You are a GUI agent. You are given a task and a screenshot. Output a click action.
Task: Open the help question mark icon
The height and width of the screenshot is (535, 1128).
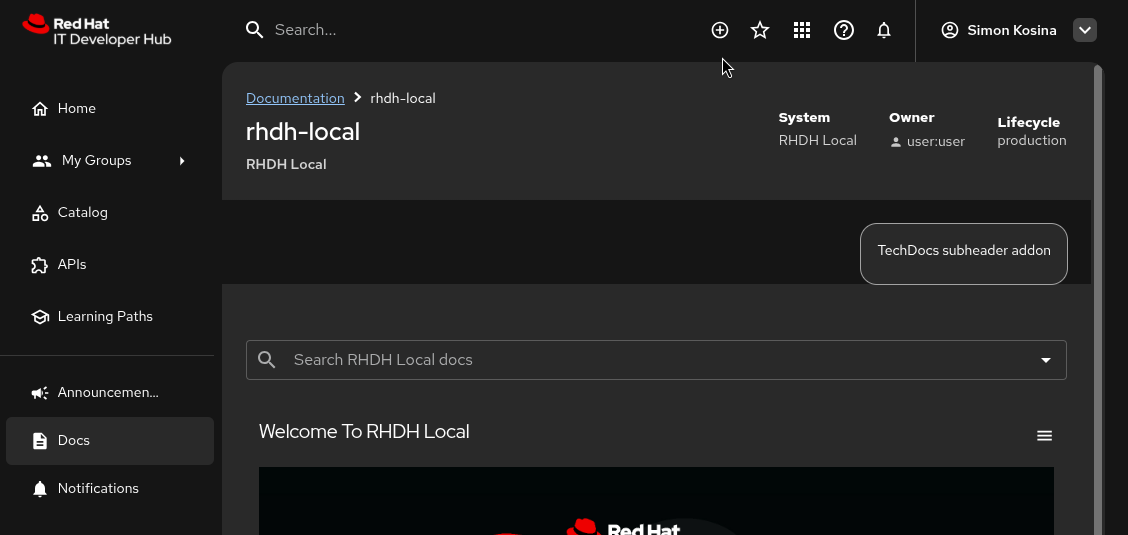(844, 30)
